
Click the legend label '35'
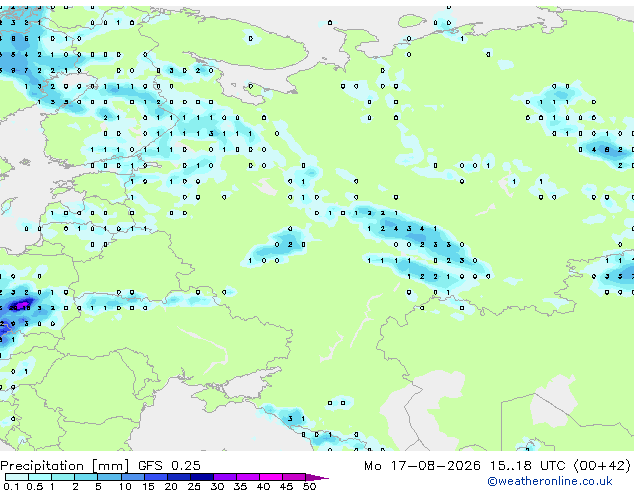240,486
